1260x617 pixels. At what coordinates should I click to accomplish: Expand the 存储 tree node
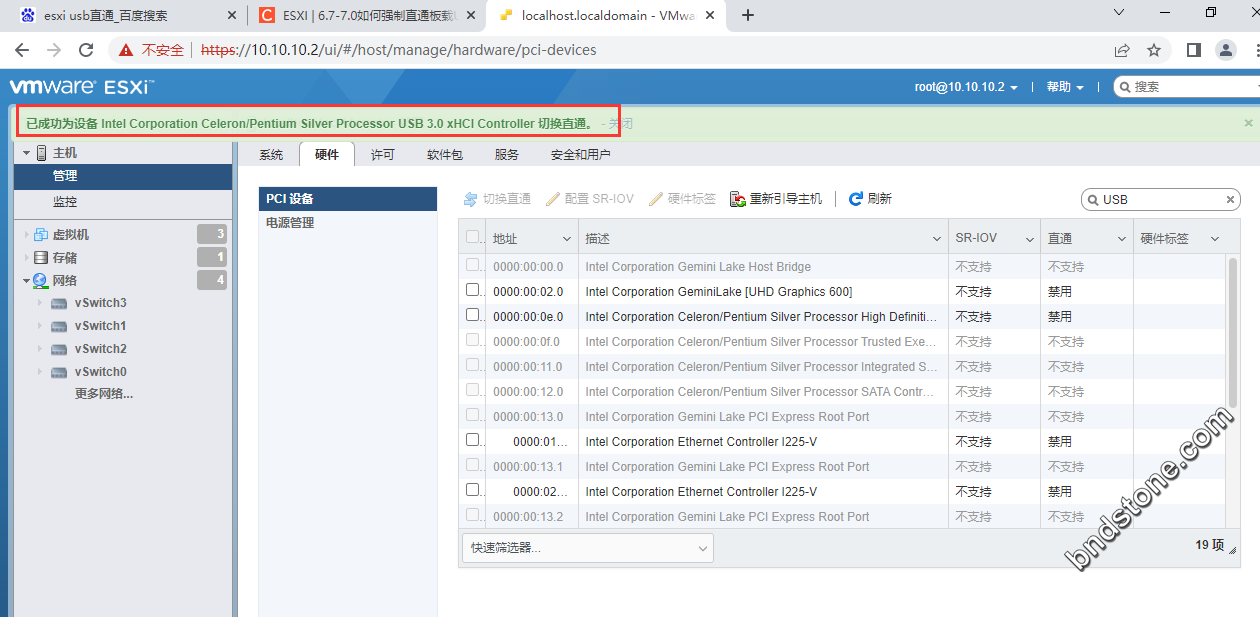coord(26,258)
